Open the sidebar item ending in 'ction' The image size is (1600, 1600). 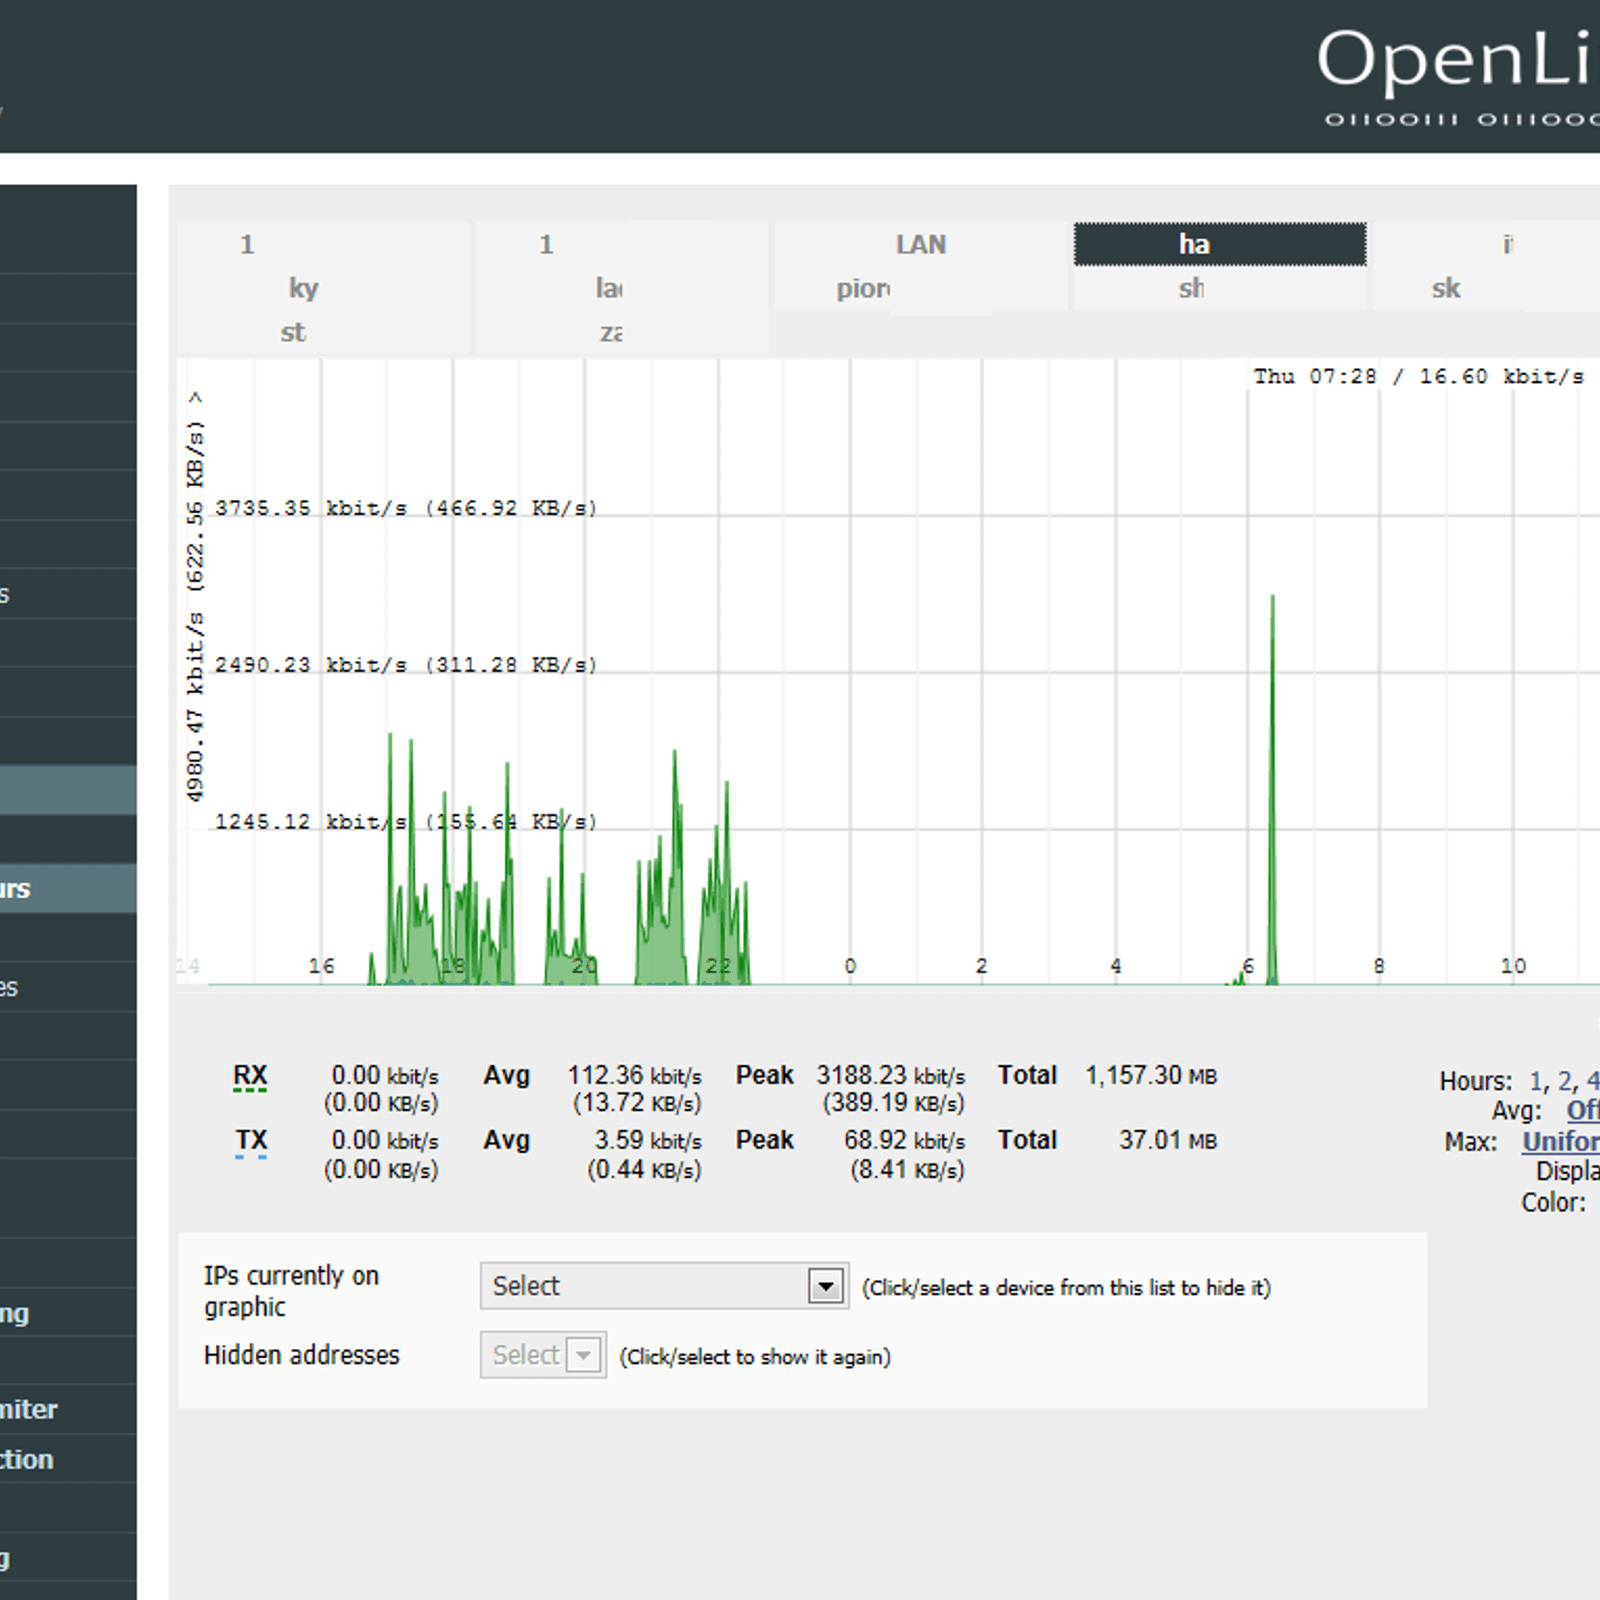(x=68, y=1459)
